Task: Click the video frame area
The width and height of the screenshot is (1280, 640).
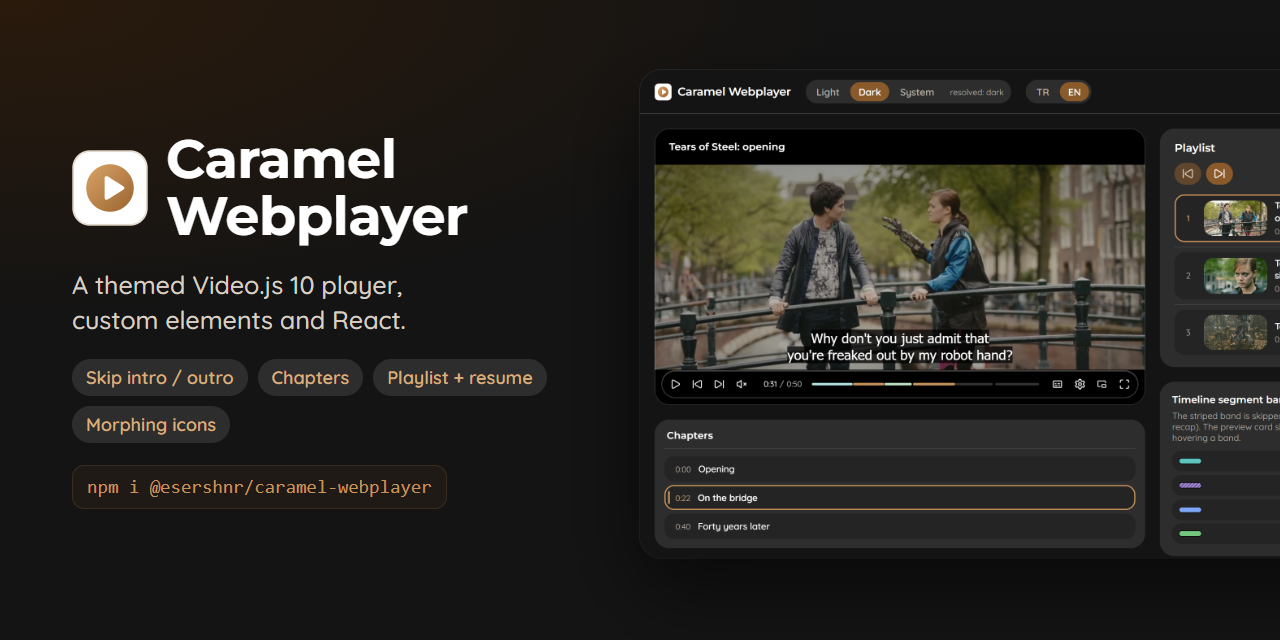Action: [x=900, y=267]
